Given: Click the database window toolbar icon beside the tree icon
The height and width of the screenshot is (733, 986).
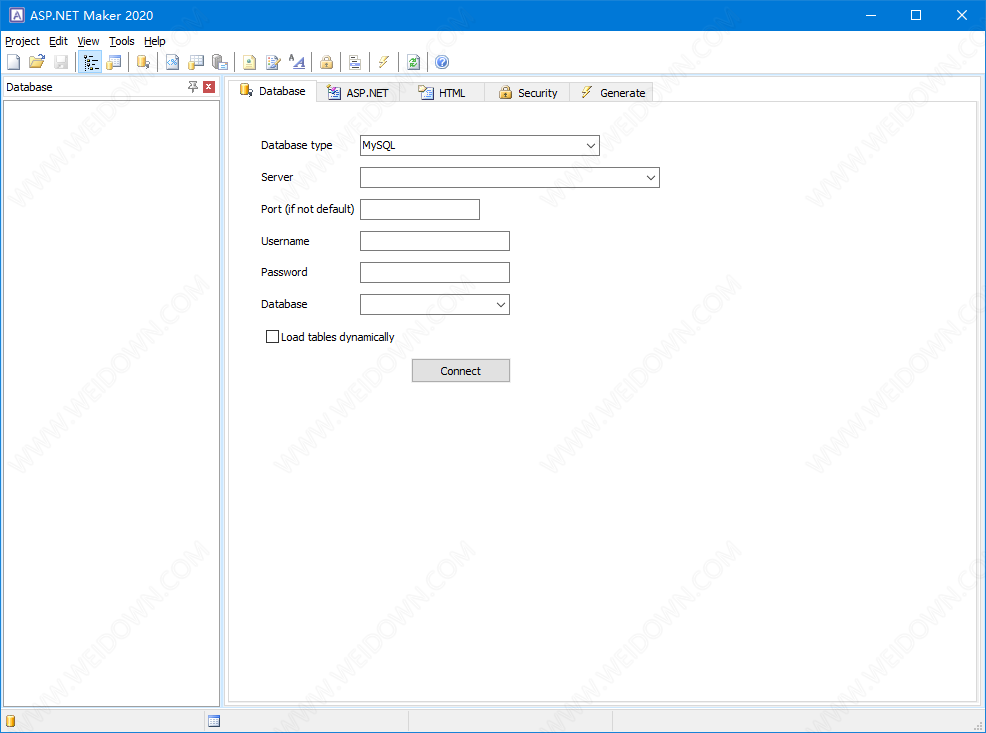Looking at the screenshot, I should coord(114,62).
